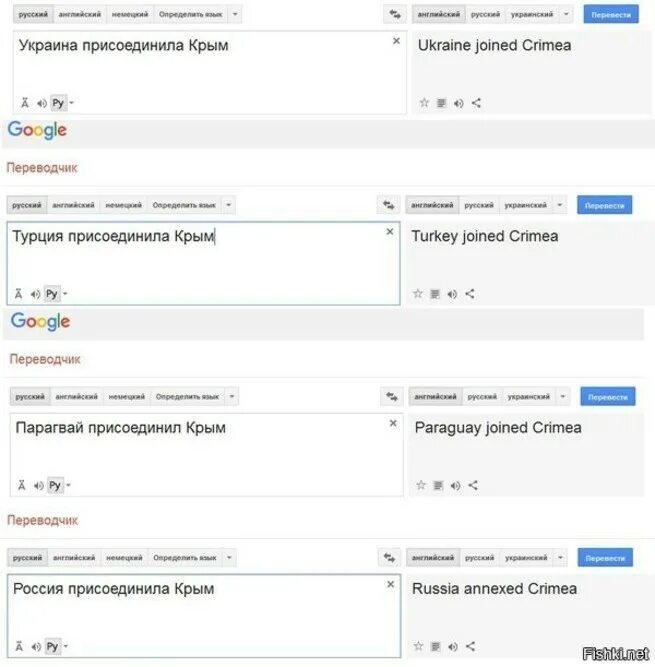The width and height of the screenshot is (655, 667).
Task: Share the 'Paraguay joined Crimea' translation
Action: [473, 485]
